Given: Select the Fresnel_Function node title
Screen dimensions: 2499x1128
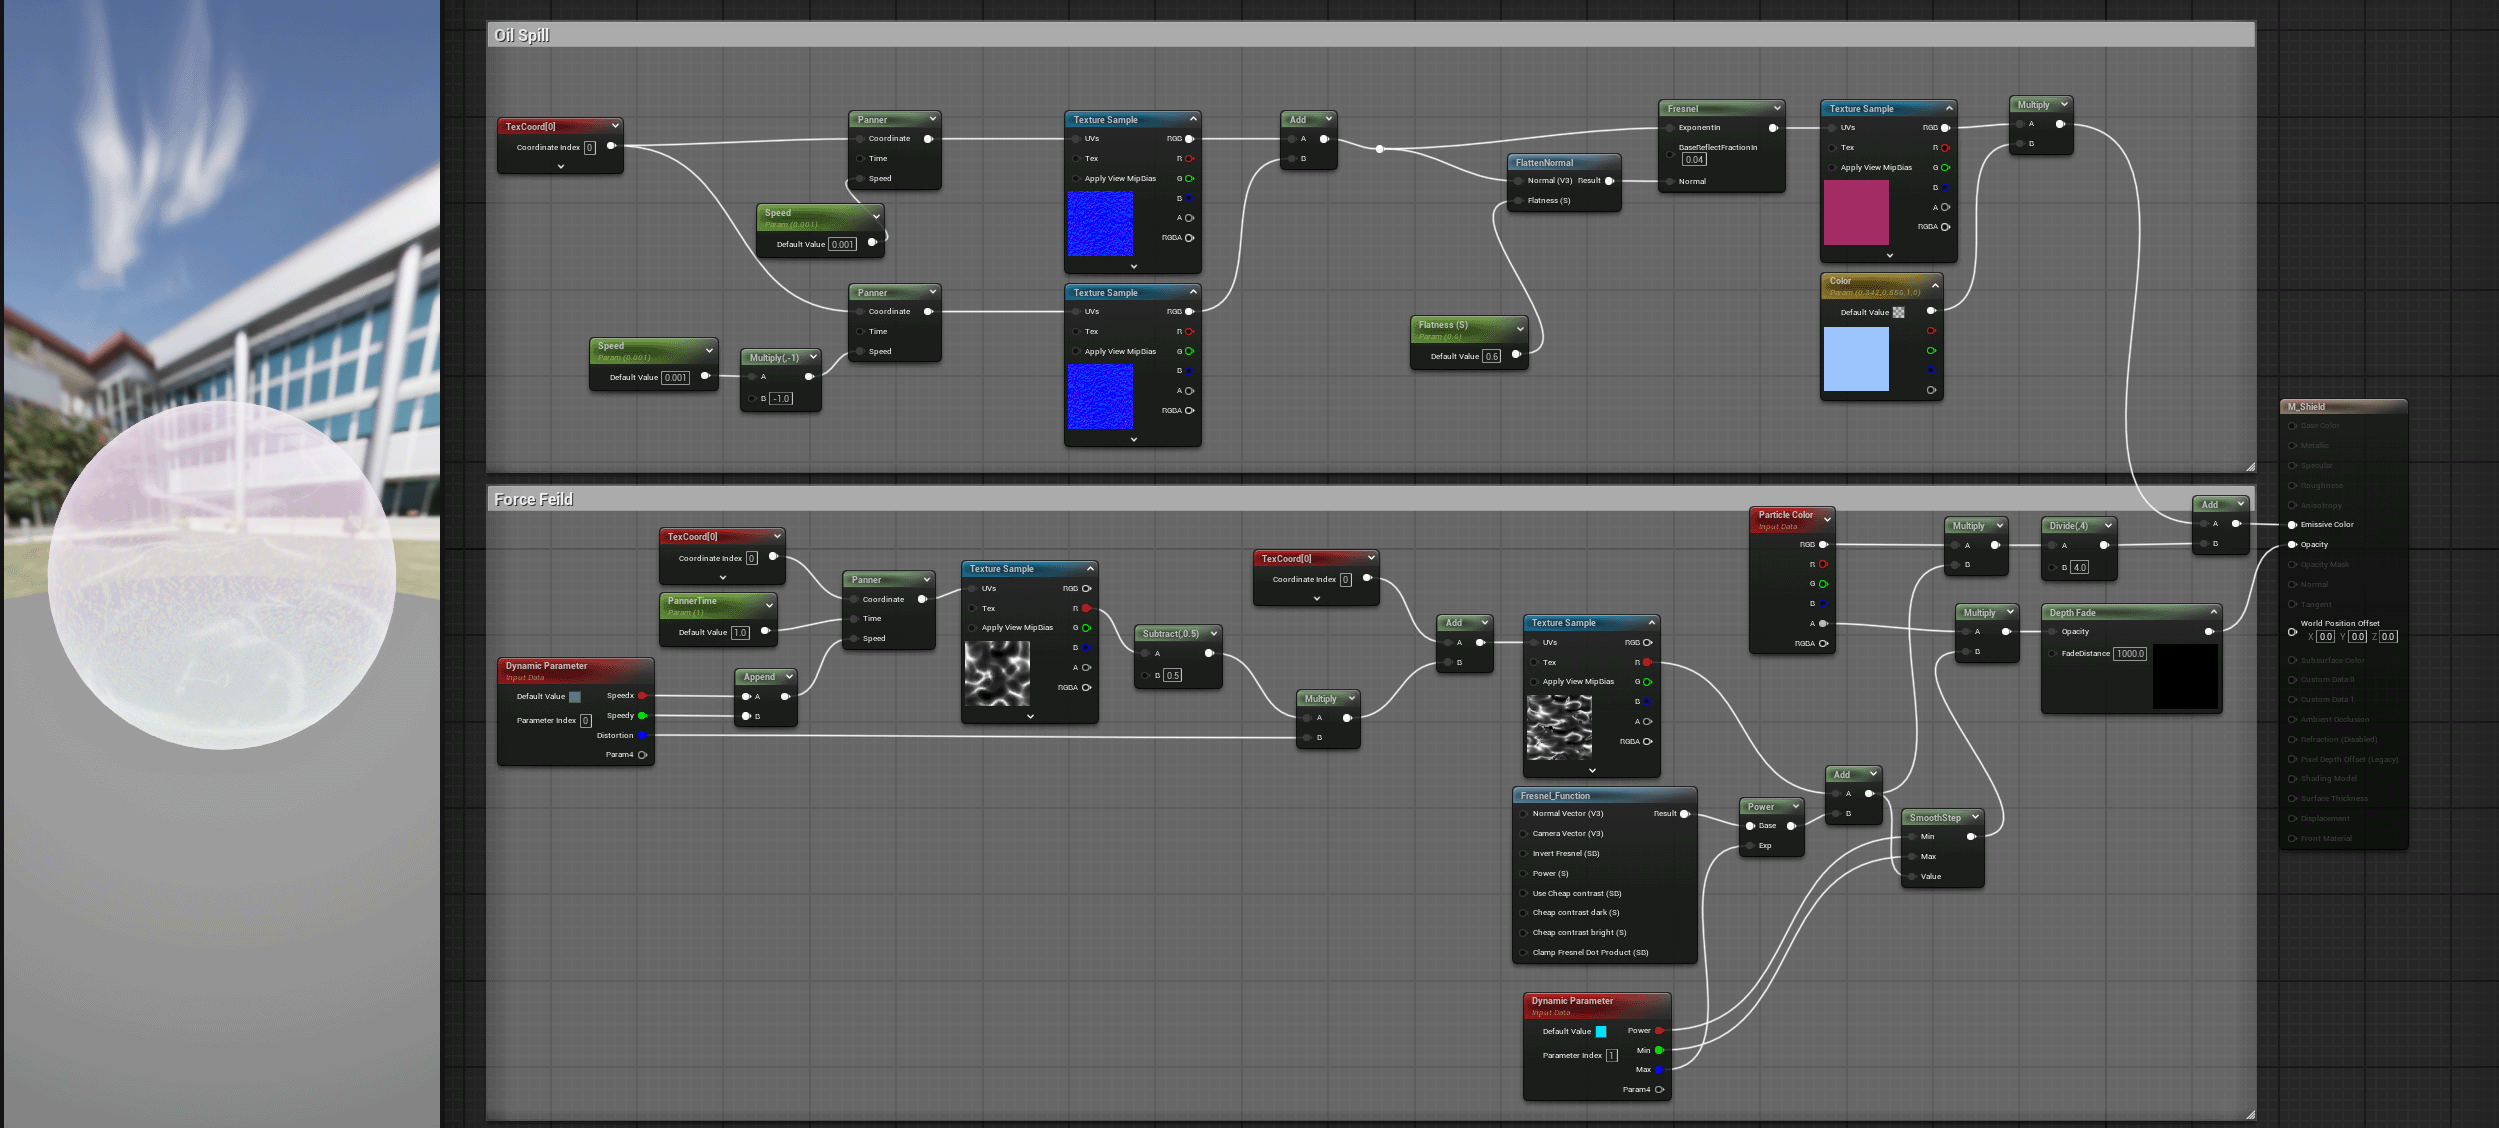Looking at the screenshot, I should point(1555,796).
